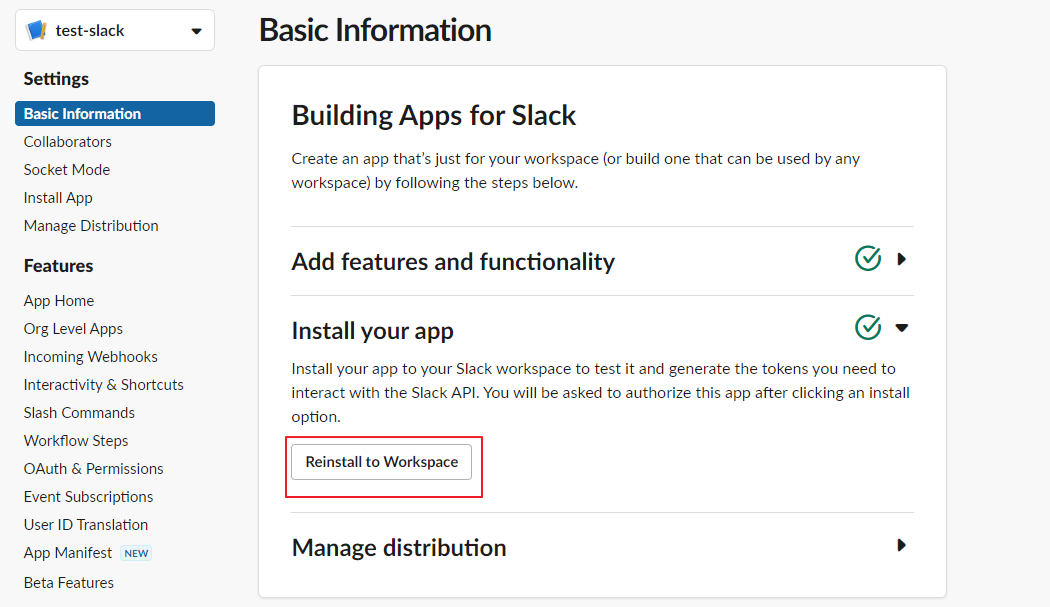Select Basic Information in sidebar
1050x607 pixels.
[115, 114]
